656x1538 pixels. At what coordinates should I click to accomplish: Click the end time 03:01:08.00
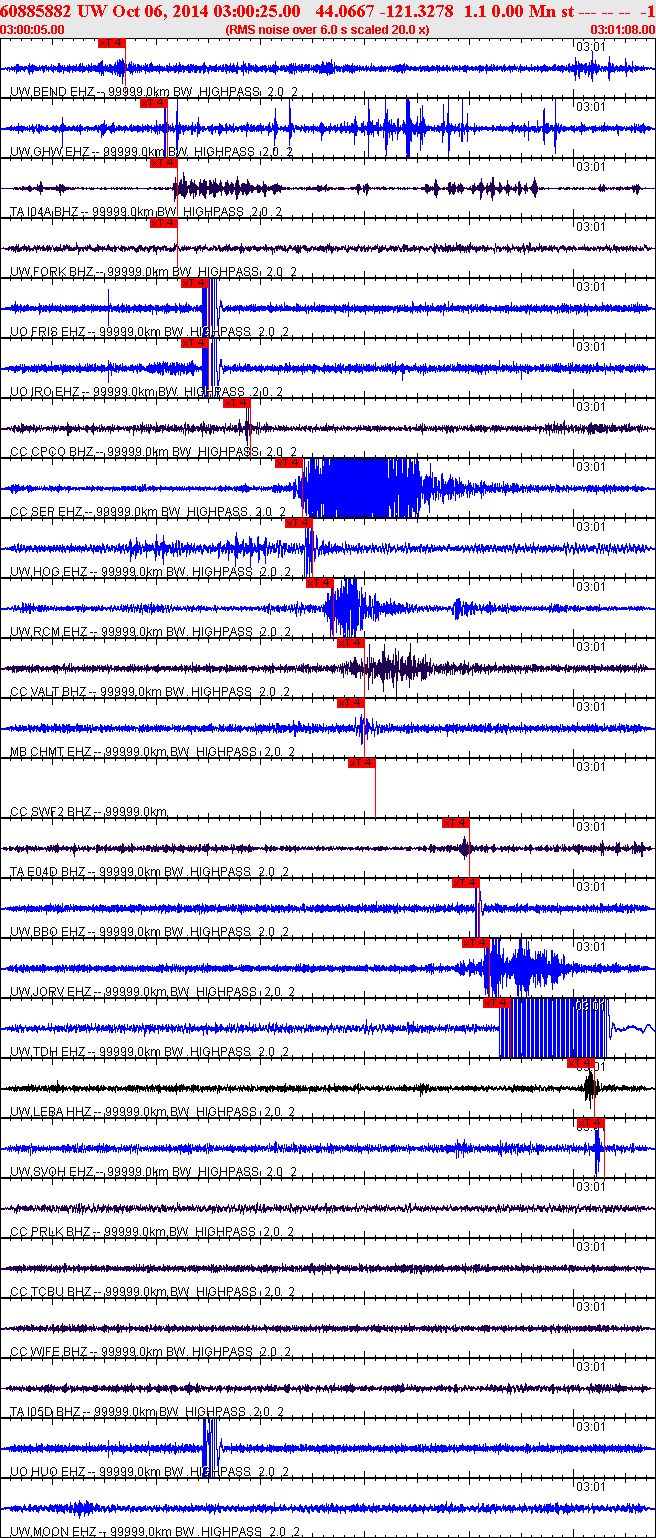point(622,29)
